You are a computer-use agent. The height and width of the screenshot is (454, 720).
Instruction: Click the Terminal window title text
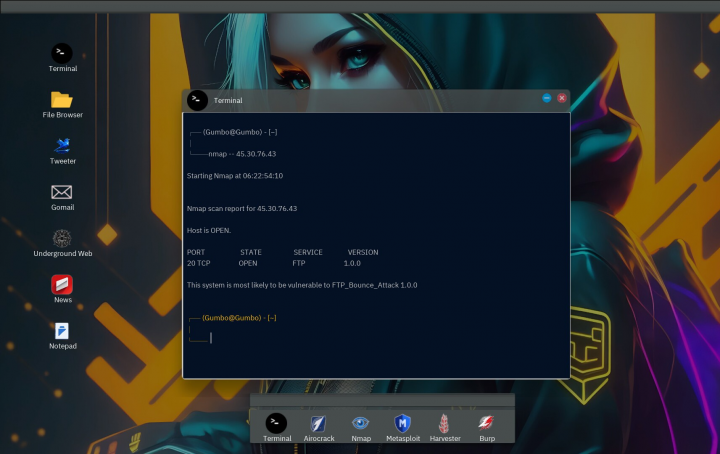pyautogui.click(x=228, y=100)
